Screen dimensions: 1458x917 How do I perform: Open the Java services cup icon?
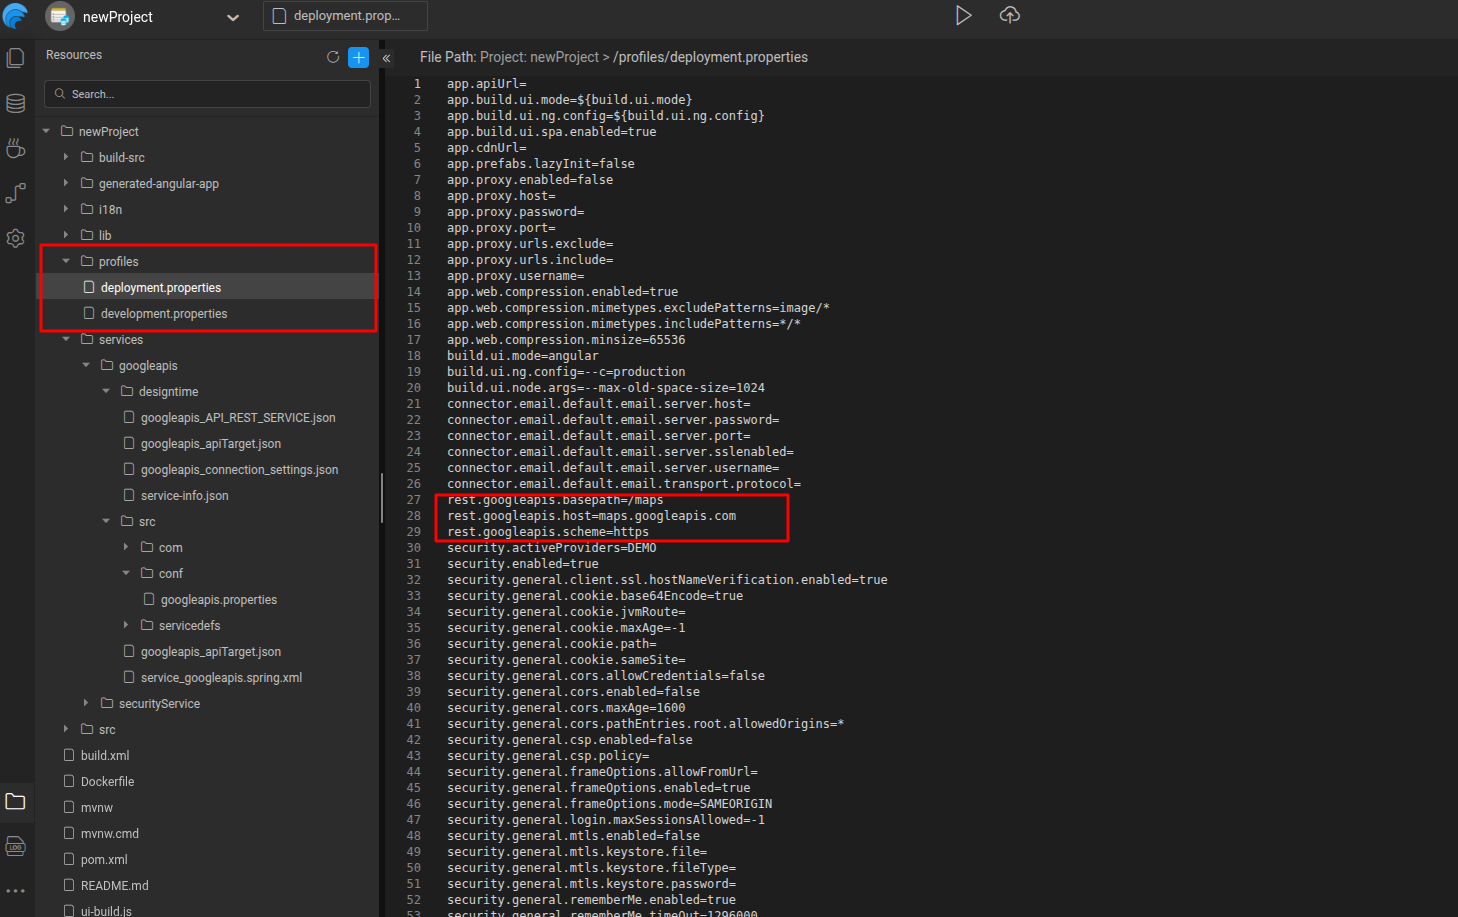(16, 149)
